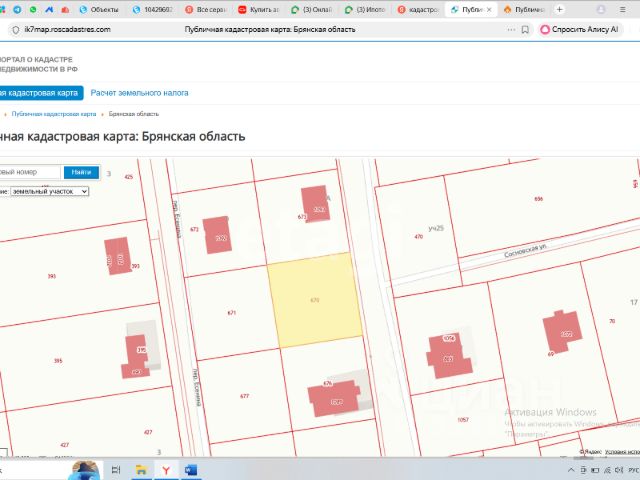Click 'Спросить Алису AI' button
The height and width of the screenshot is (480, 640).
coord(579,29)
